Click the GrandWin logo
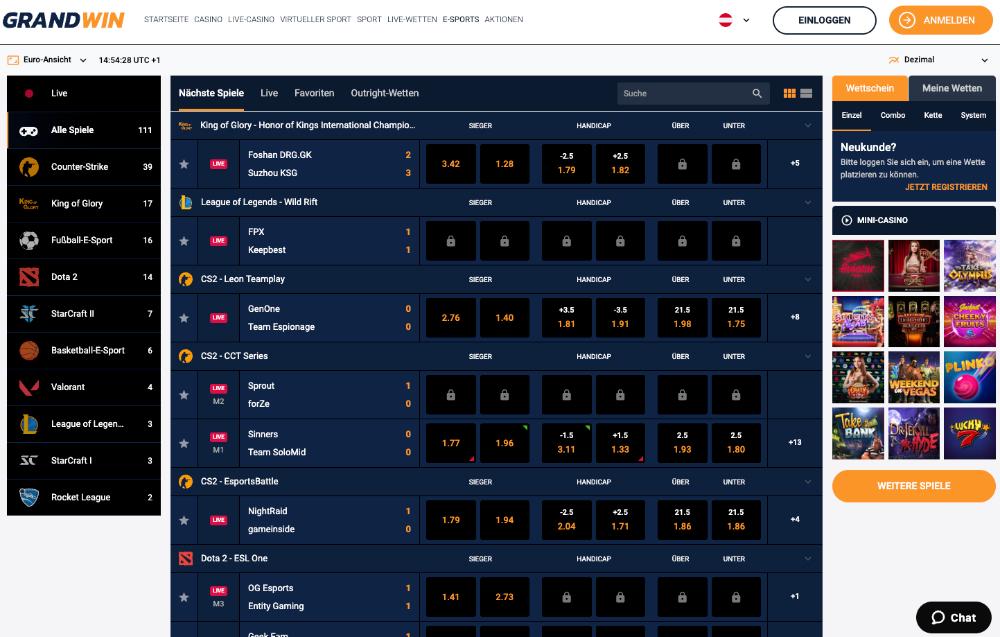This screenshot has height=637, width=1000. [64, 20]
